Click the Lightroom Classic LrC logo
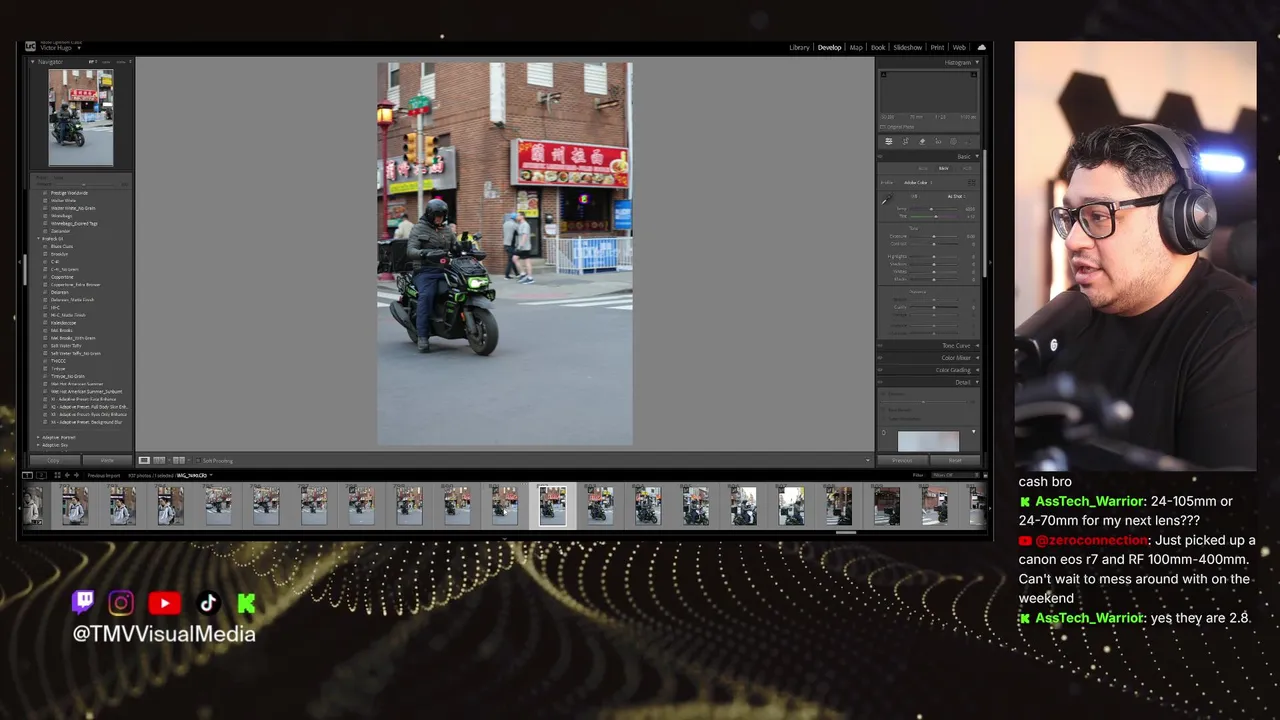This screenshot has width=1280, height=720. 30,46
